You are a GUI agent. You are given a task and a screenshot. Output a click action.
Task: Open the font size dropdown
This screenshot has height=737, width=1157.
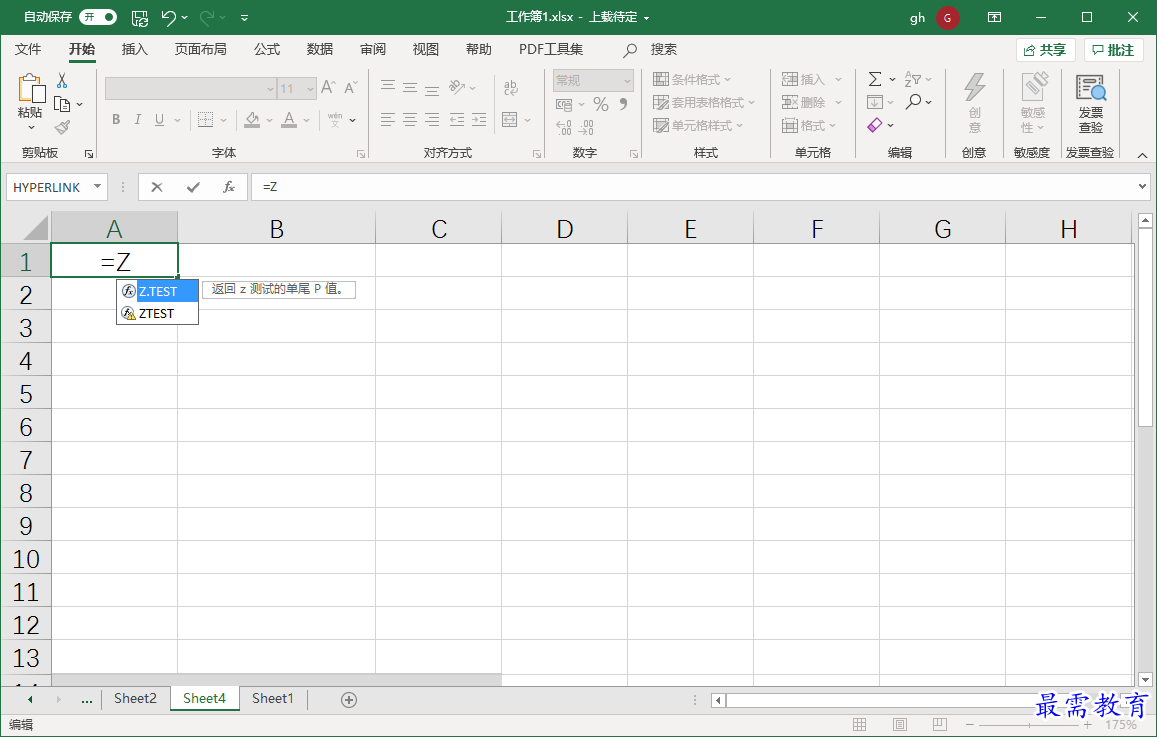coord(311,89)
